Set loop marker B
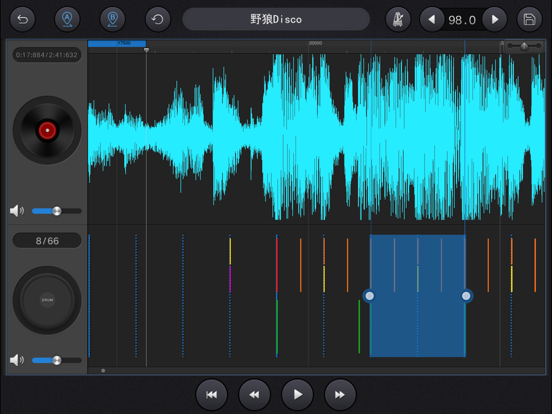The image size is (552, 414). tap(113, 19)
